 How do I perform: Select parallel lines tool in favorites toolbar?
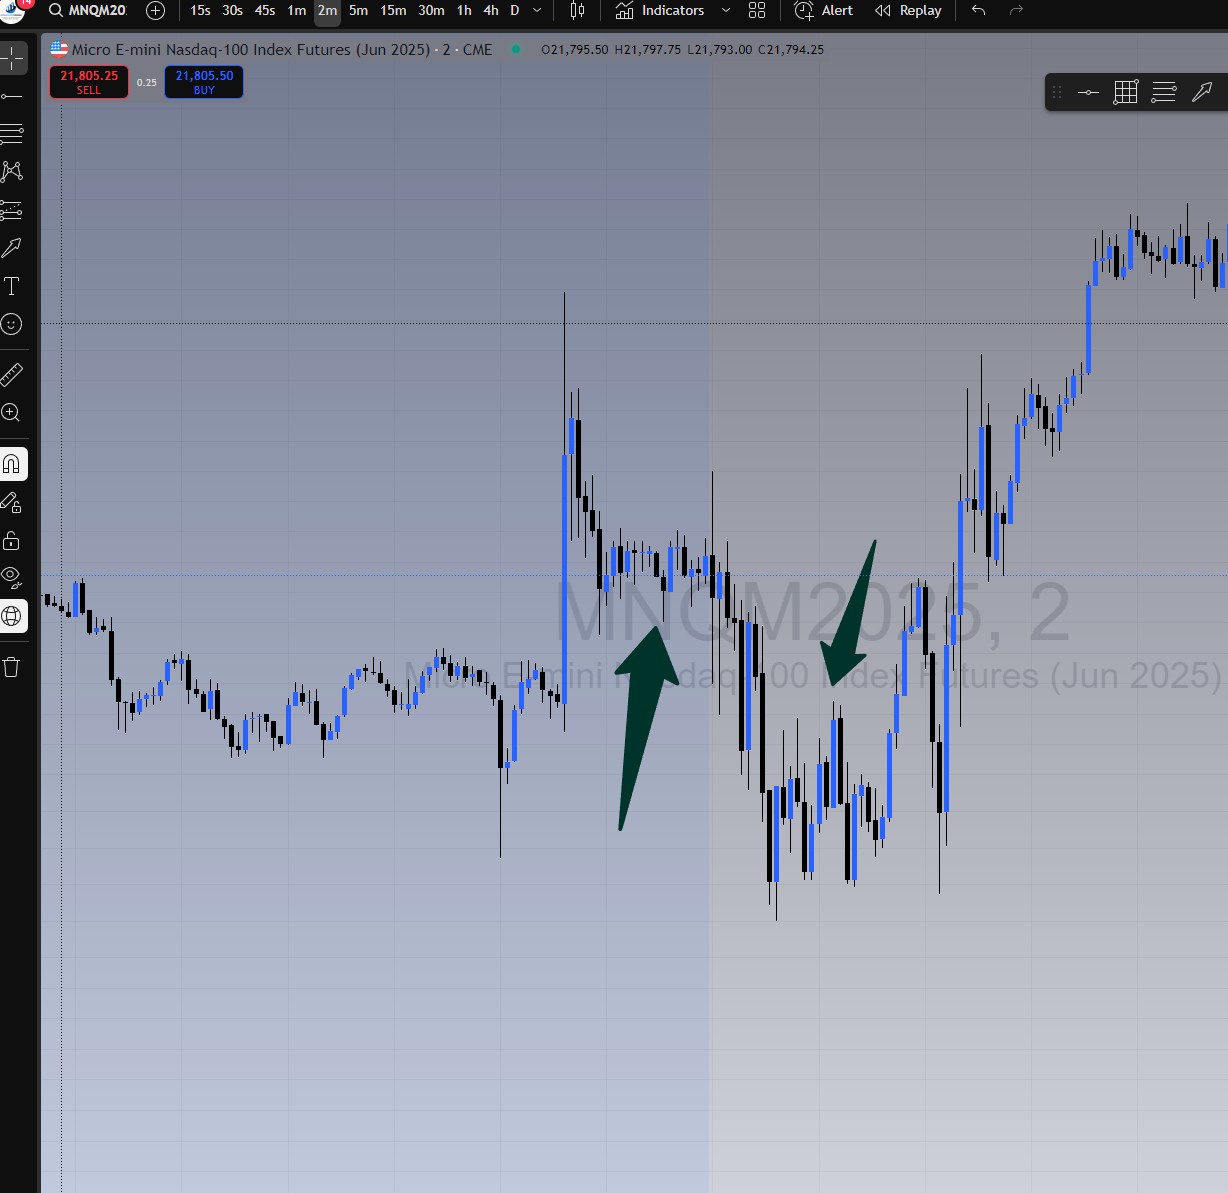[x=1164, y=93]
